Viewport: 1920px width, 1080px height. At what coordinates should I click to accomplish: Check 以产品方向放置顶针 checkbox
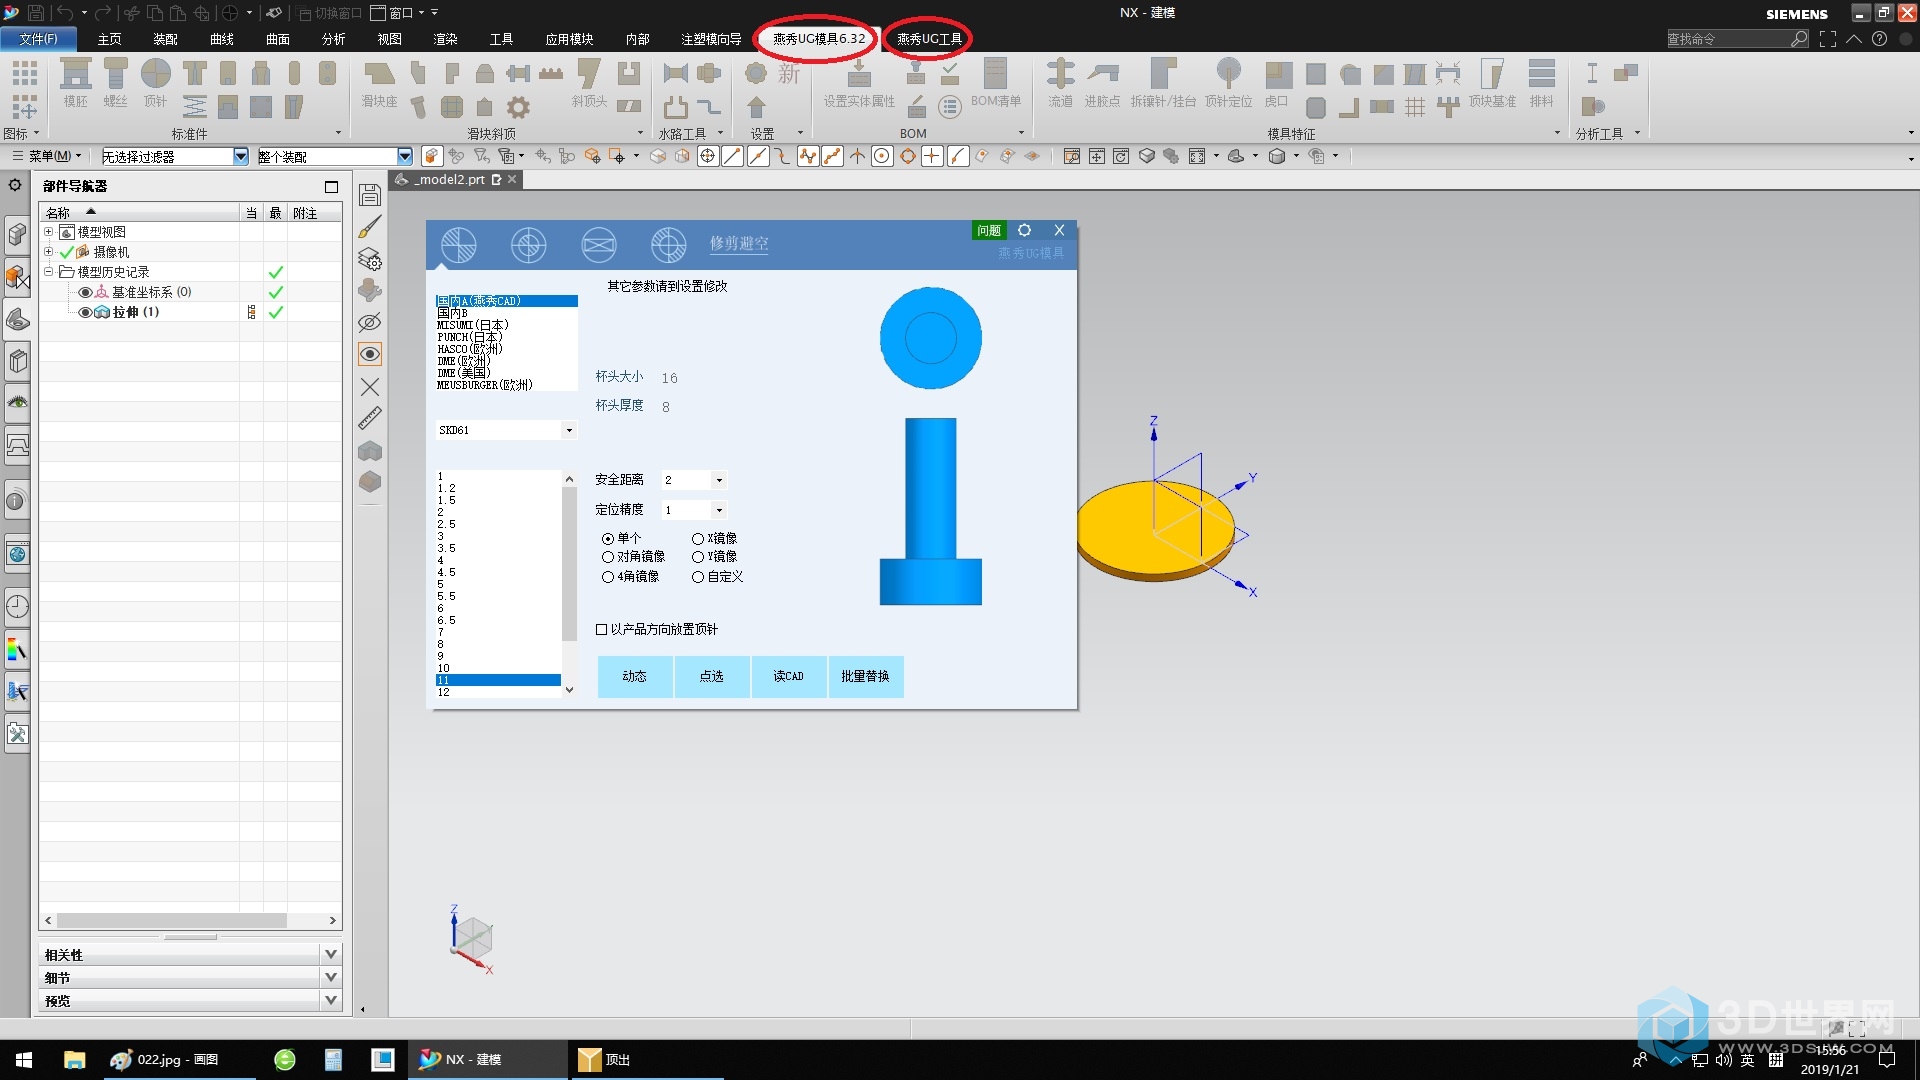pos(601,629)
